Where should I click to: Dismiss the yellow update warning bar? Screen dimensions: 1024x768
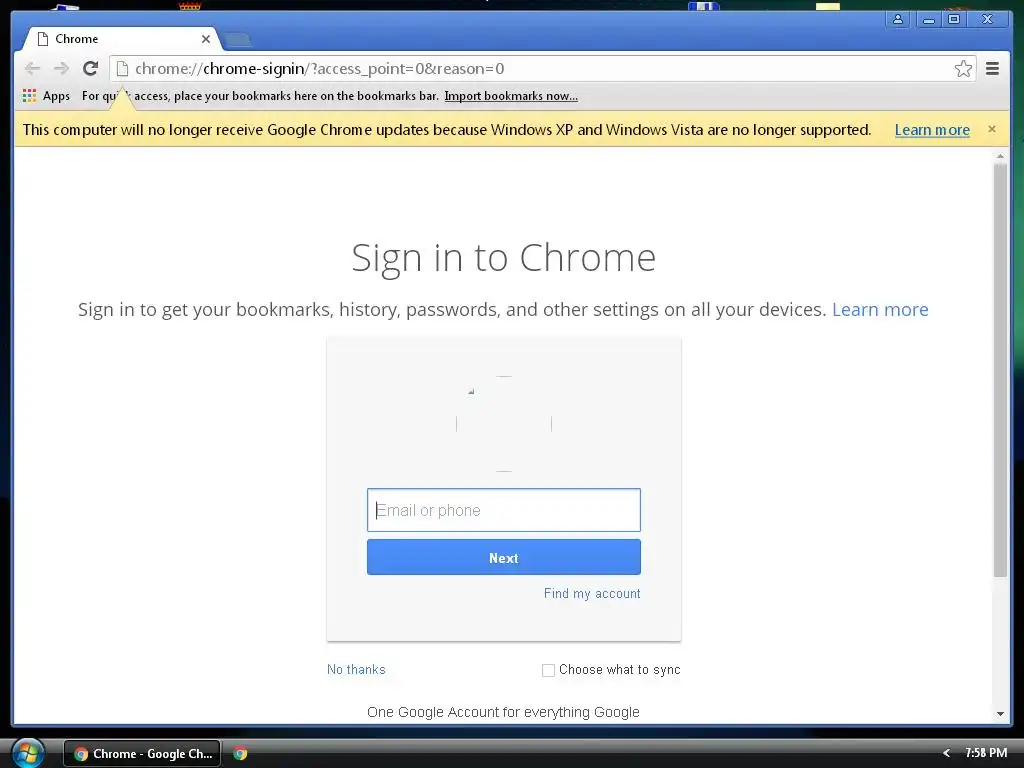click(x=992, y=129)
